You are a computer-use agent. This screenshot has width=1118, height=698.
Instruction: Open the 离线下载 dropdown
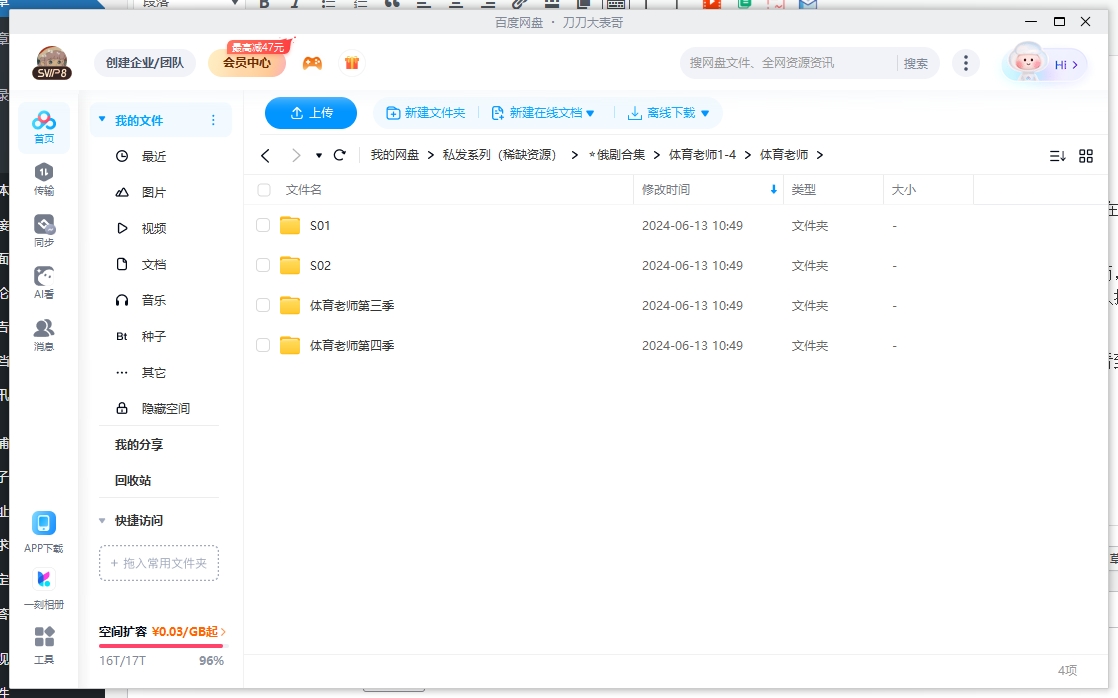pyautogui.click(x=668, y=113)
